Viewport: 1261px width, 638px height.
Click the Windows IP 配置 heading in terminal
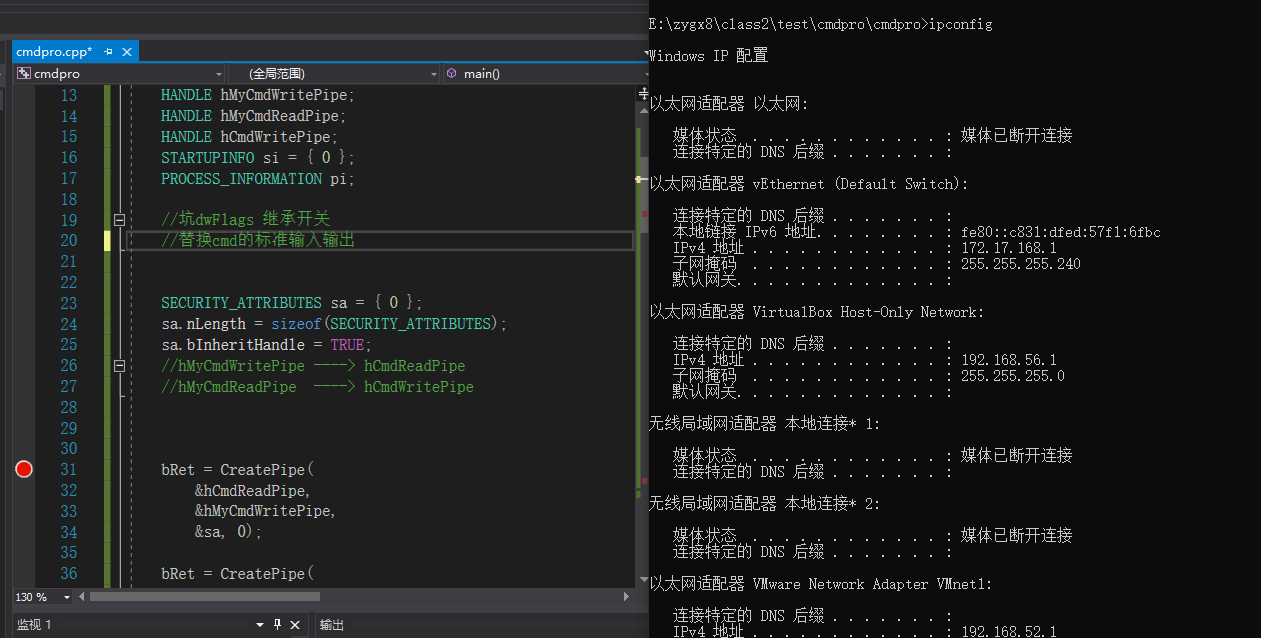pos(709,56)
